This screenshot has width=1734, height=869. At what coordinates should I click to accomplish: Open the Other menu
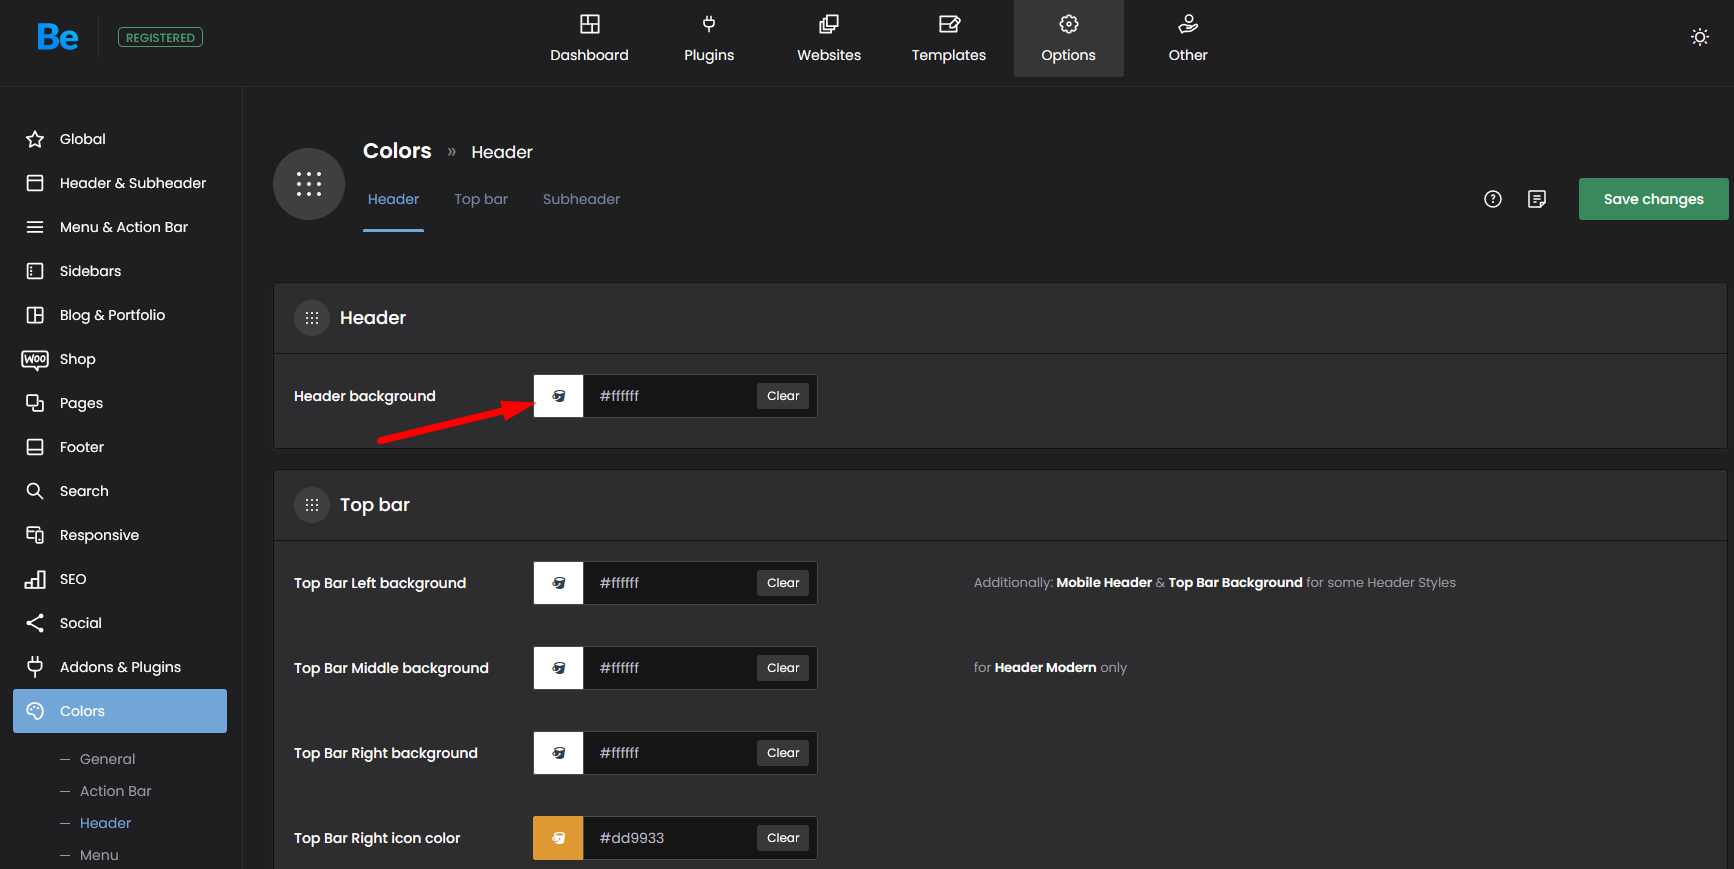[x=1188, y=39]
